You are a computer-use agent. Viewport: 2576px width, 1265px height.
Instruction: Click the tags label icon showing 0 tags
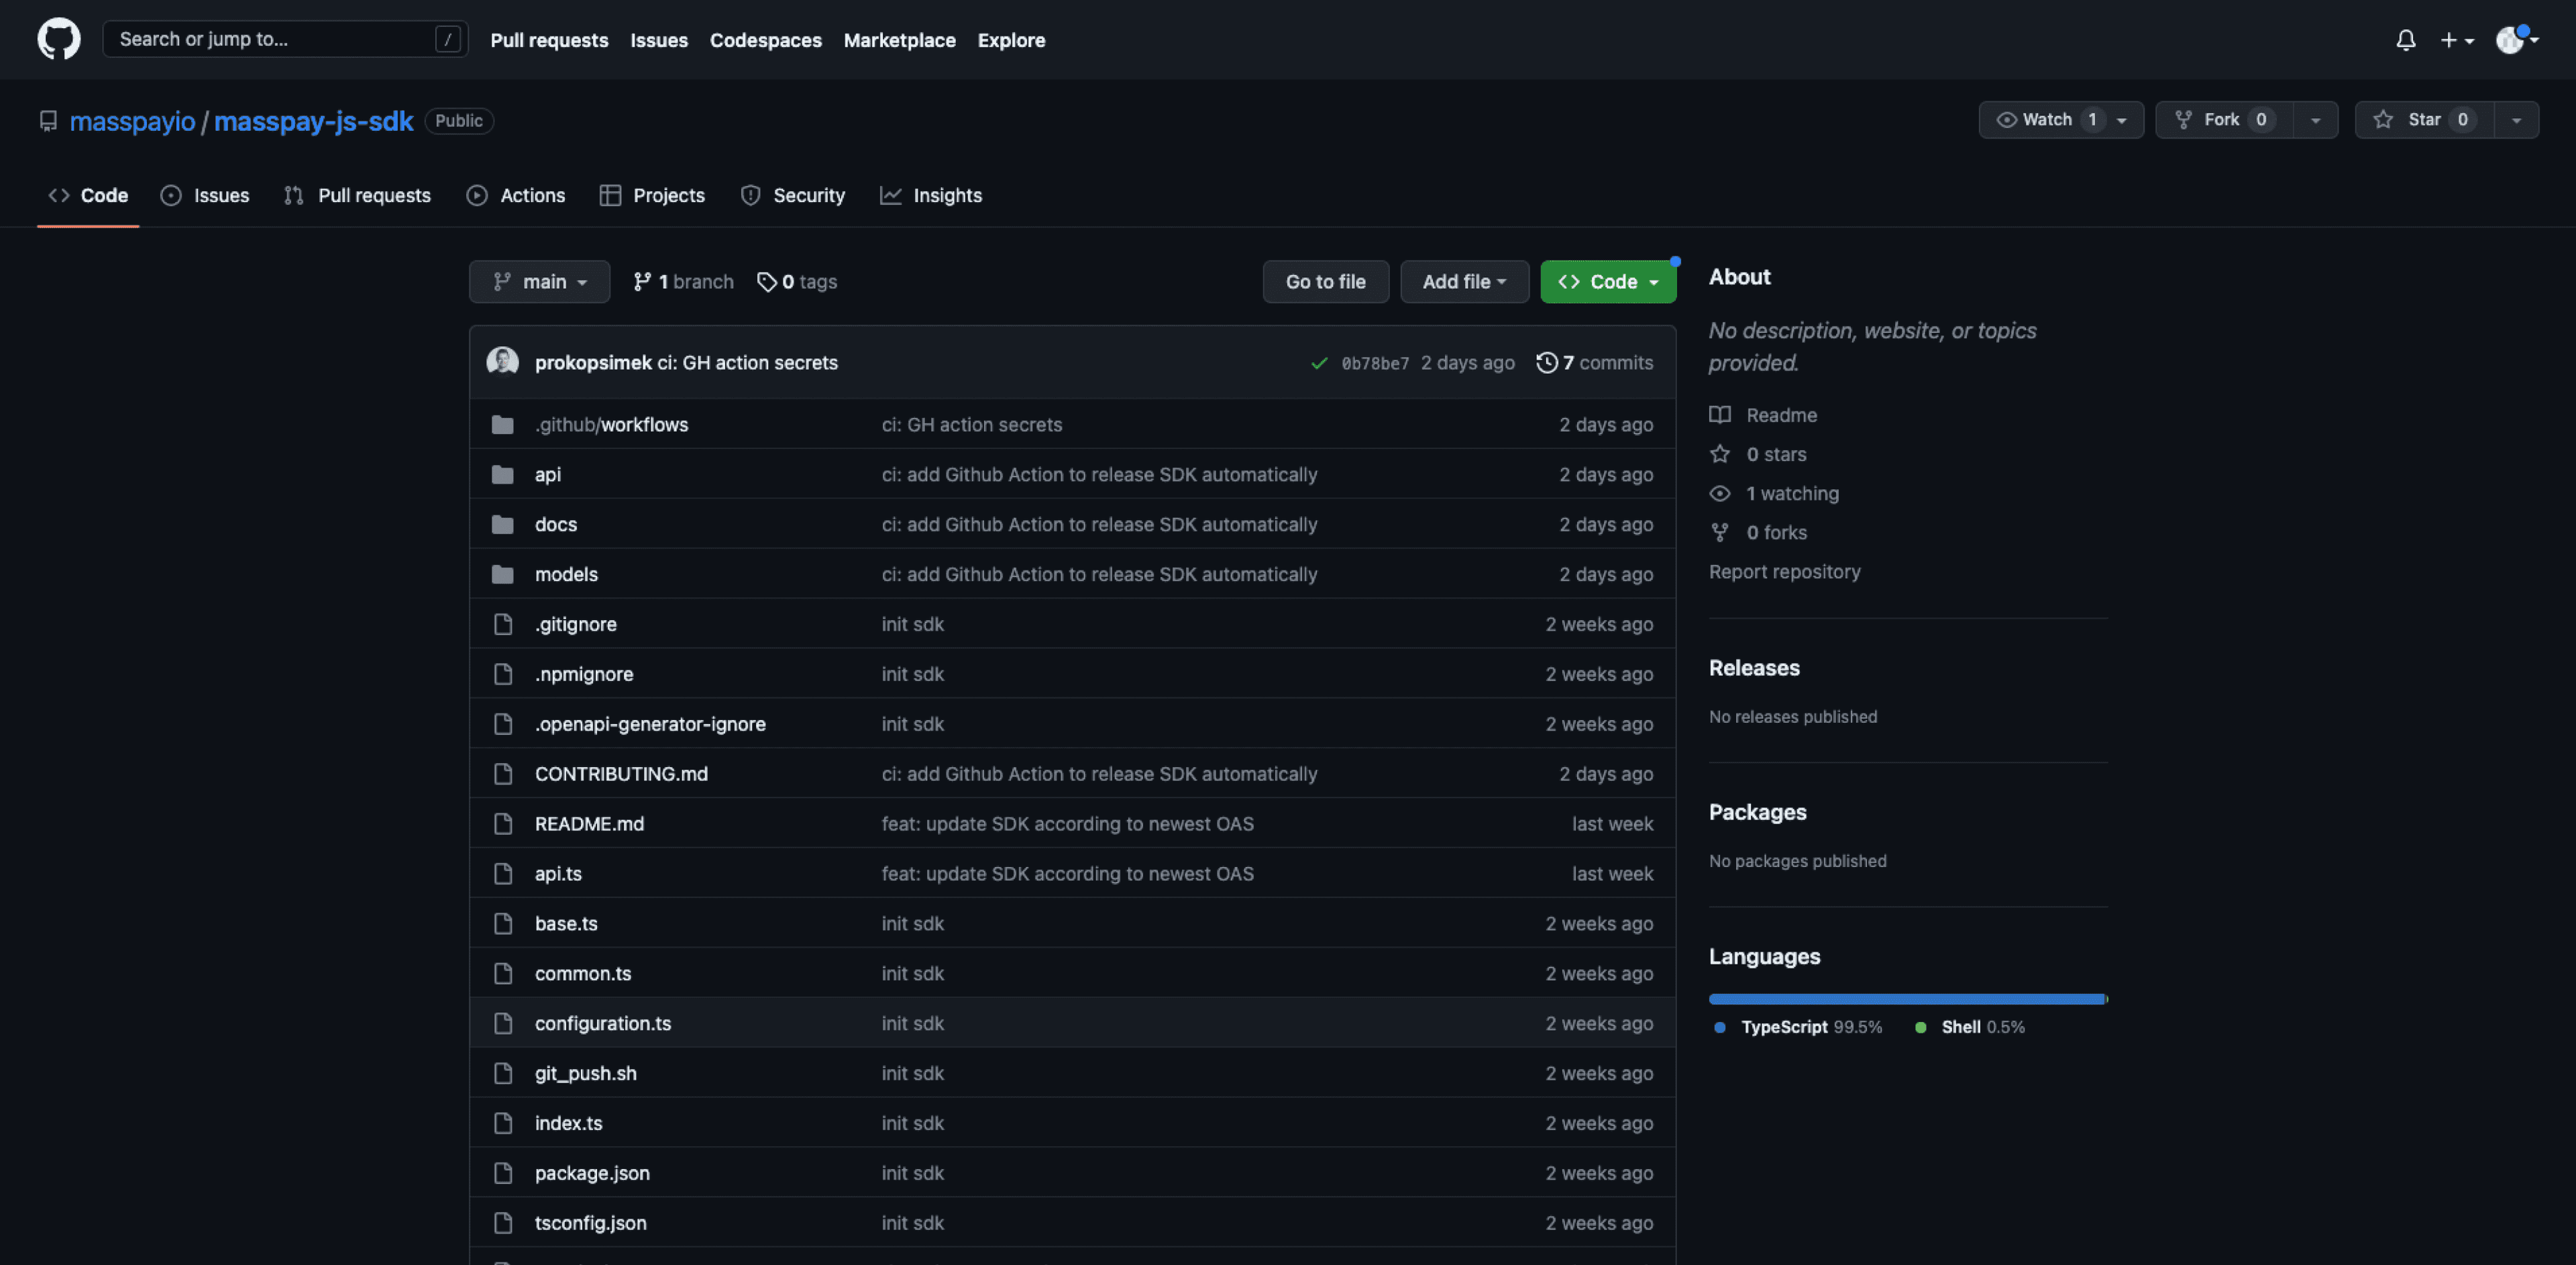click(x=768, y=281)
